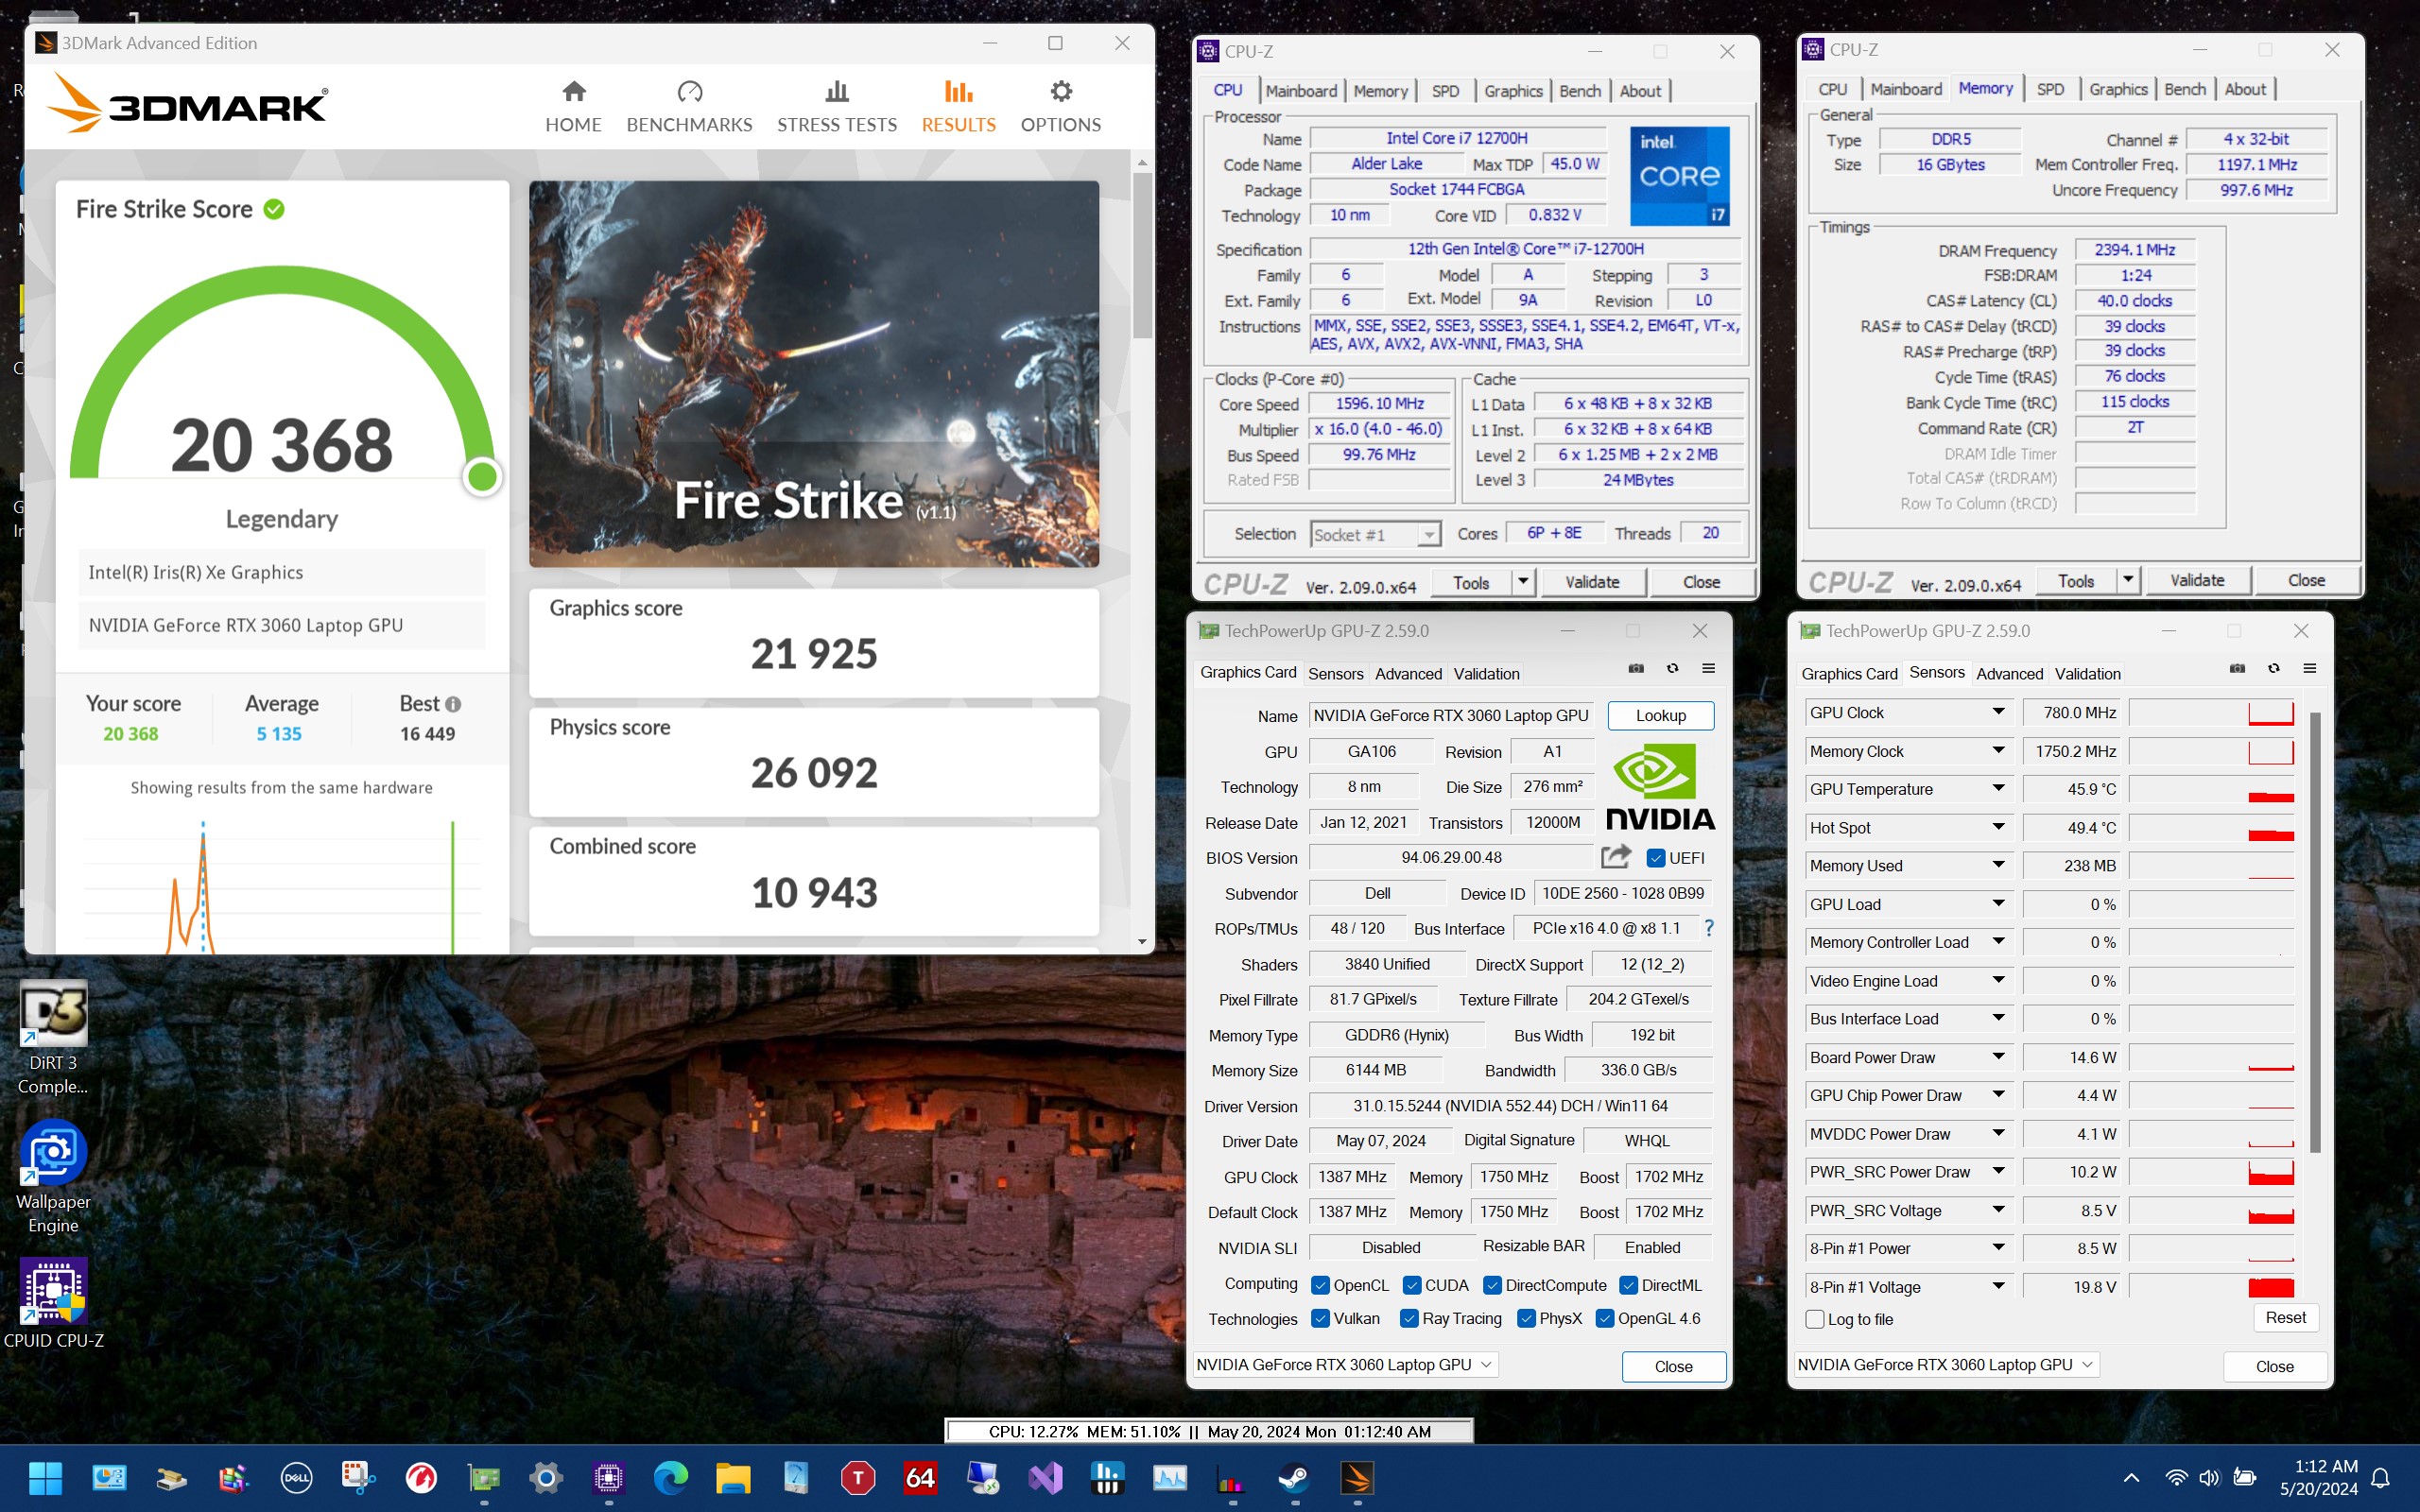Click the Bus Interface question mark icon
Image resolution: width=2420 pixels, height=1512 pixels.
1709,928
